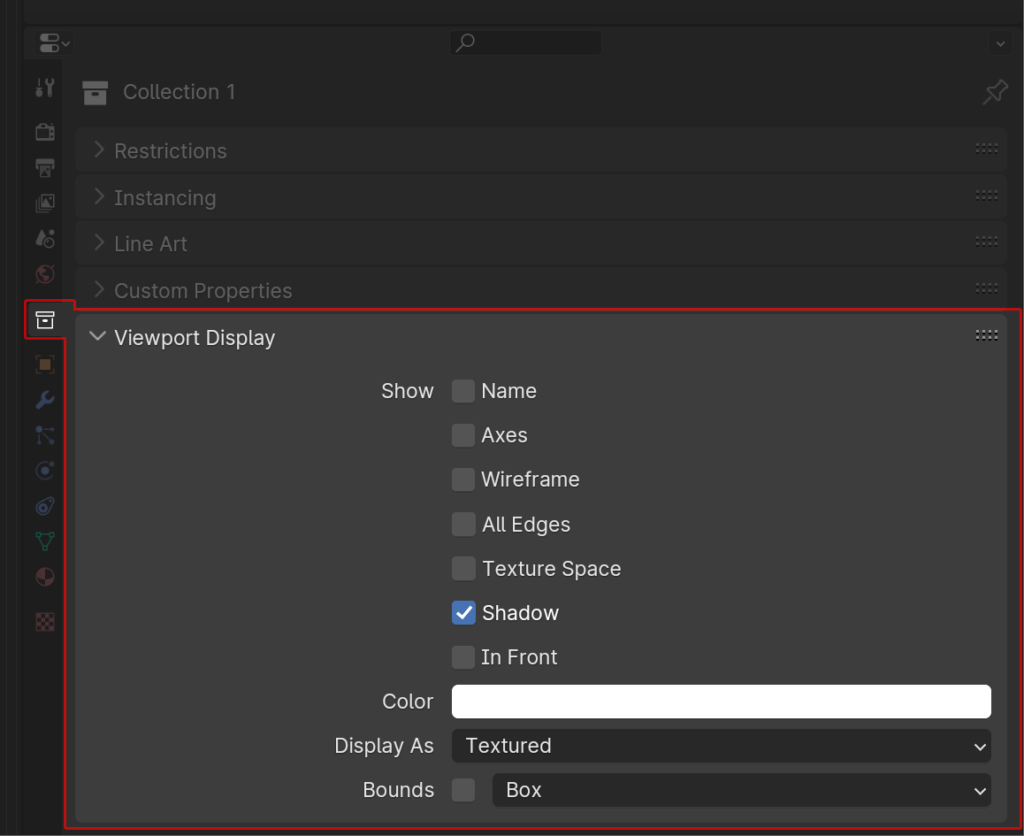Click the Collection 1 name text
The width and height of the screenshot is (1024, 836).
click(179, 92)
